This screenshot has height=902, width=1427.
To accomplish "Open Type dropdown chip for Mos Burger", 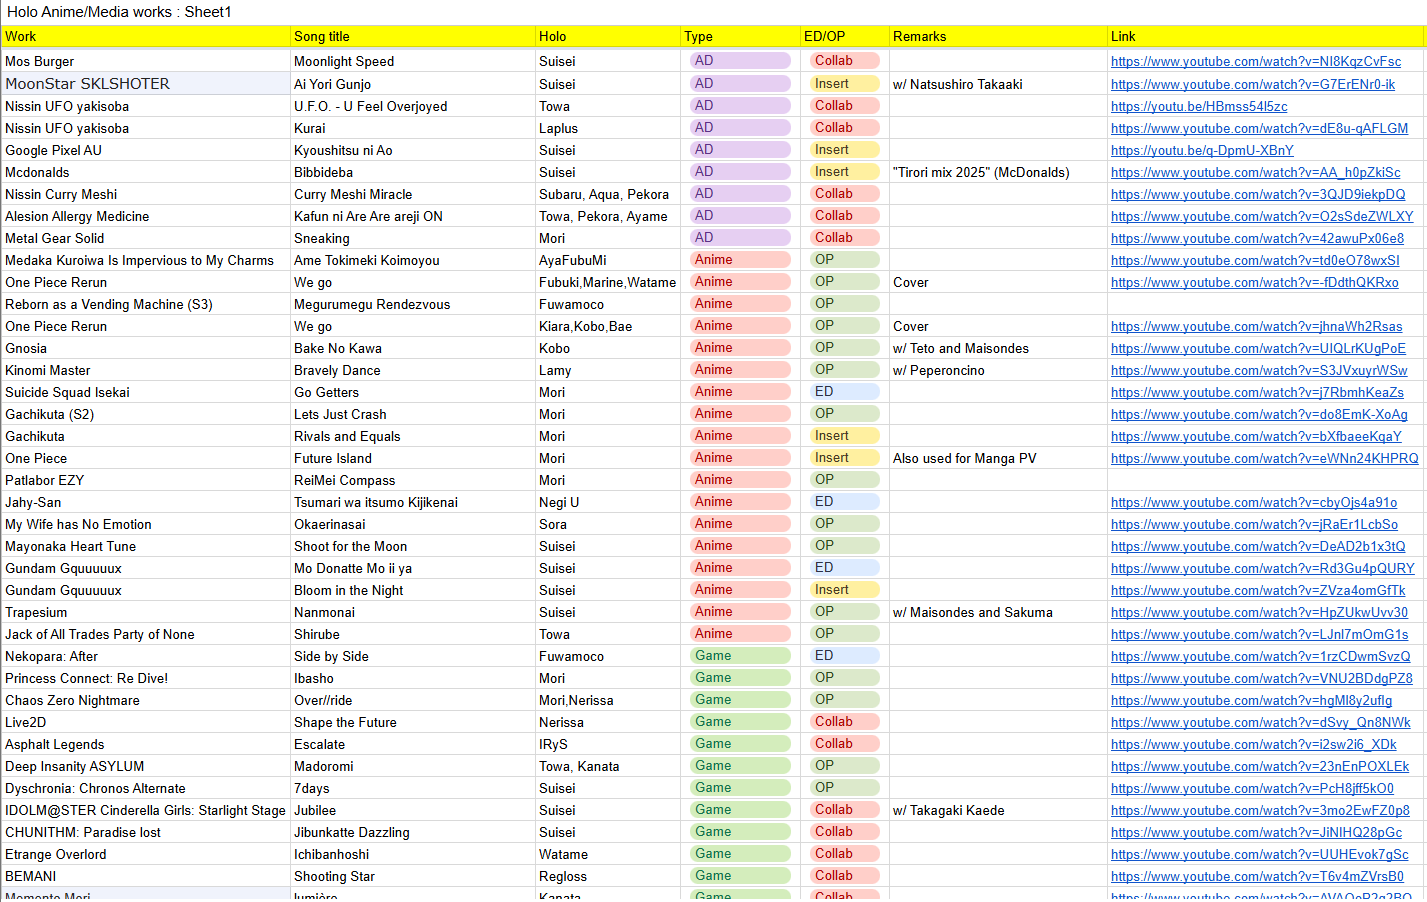I will click(x=740, y=60).
